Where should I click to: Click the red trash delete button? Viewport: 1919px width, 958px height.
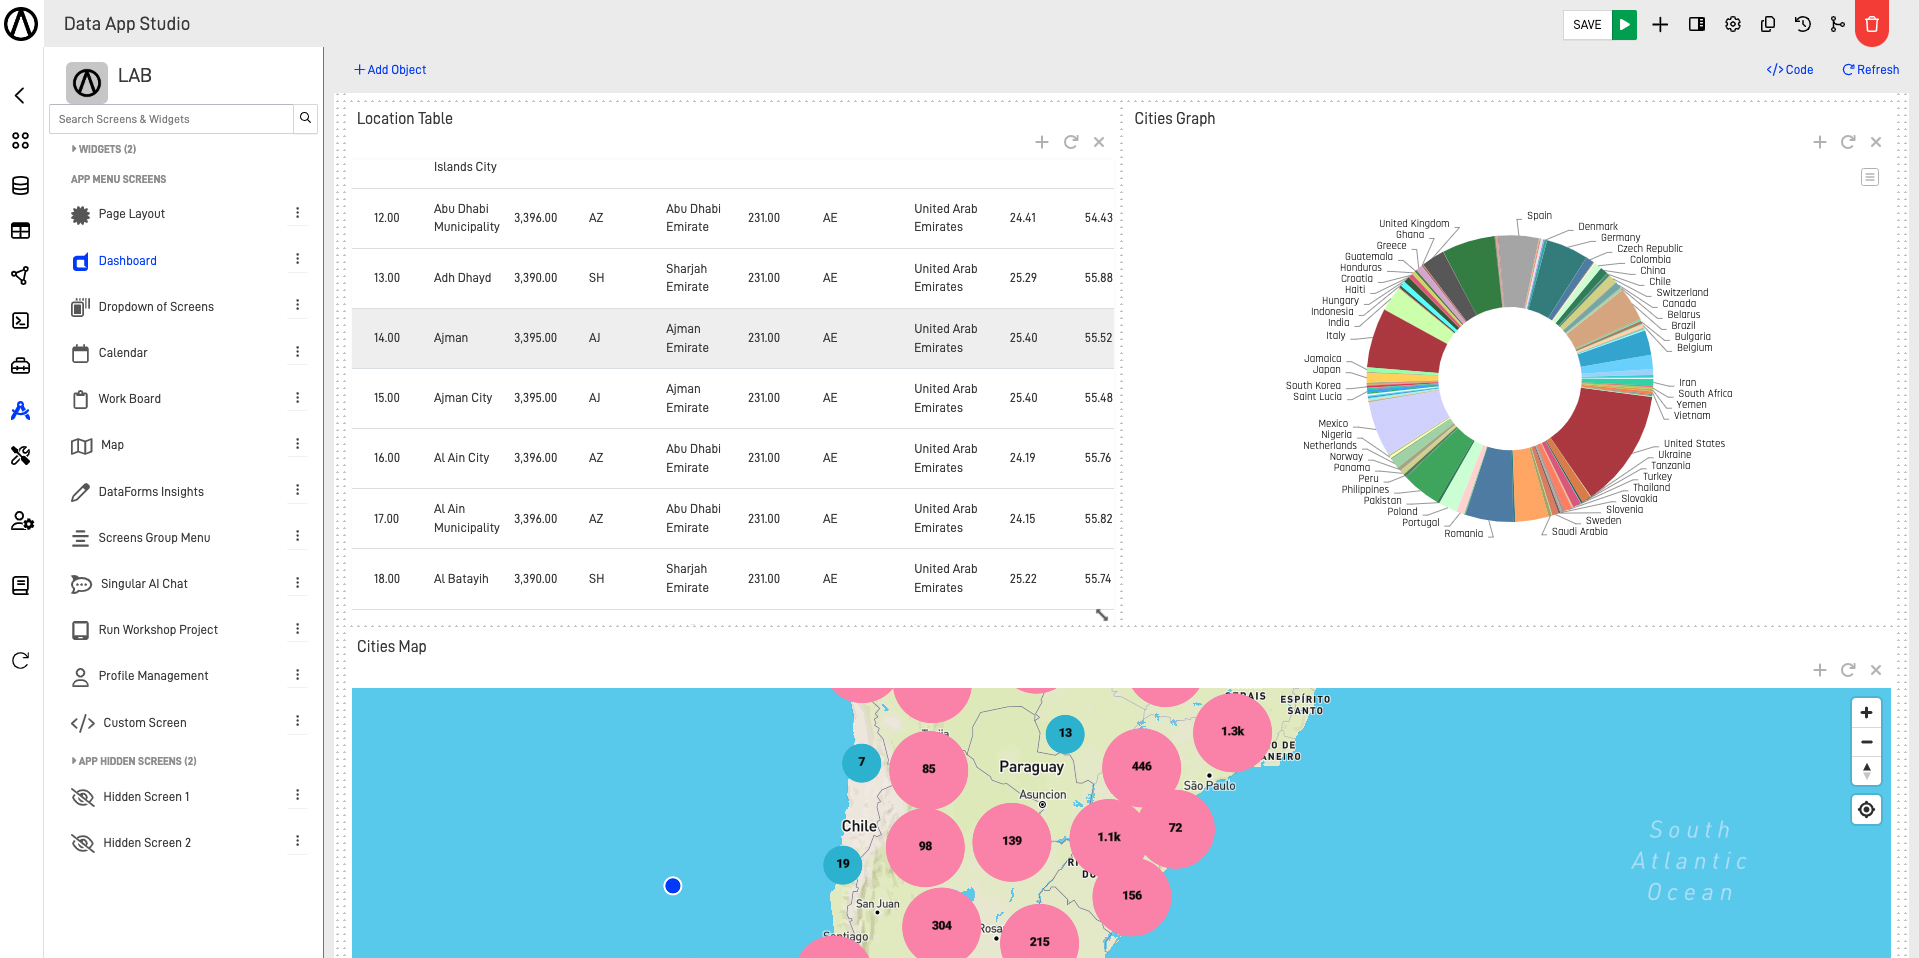click(1872, 24)
